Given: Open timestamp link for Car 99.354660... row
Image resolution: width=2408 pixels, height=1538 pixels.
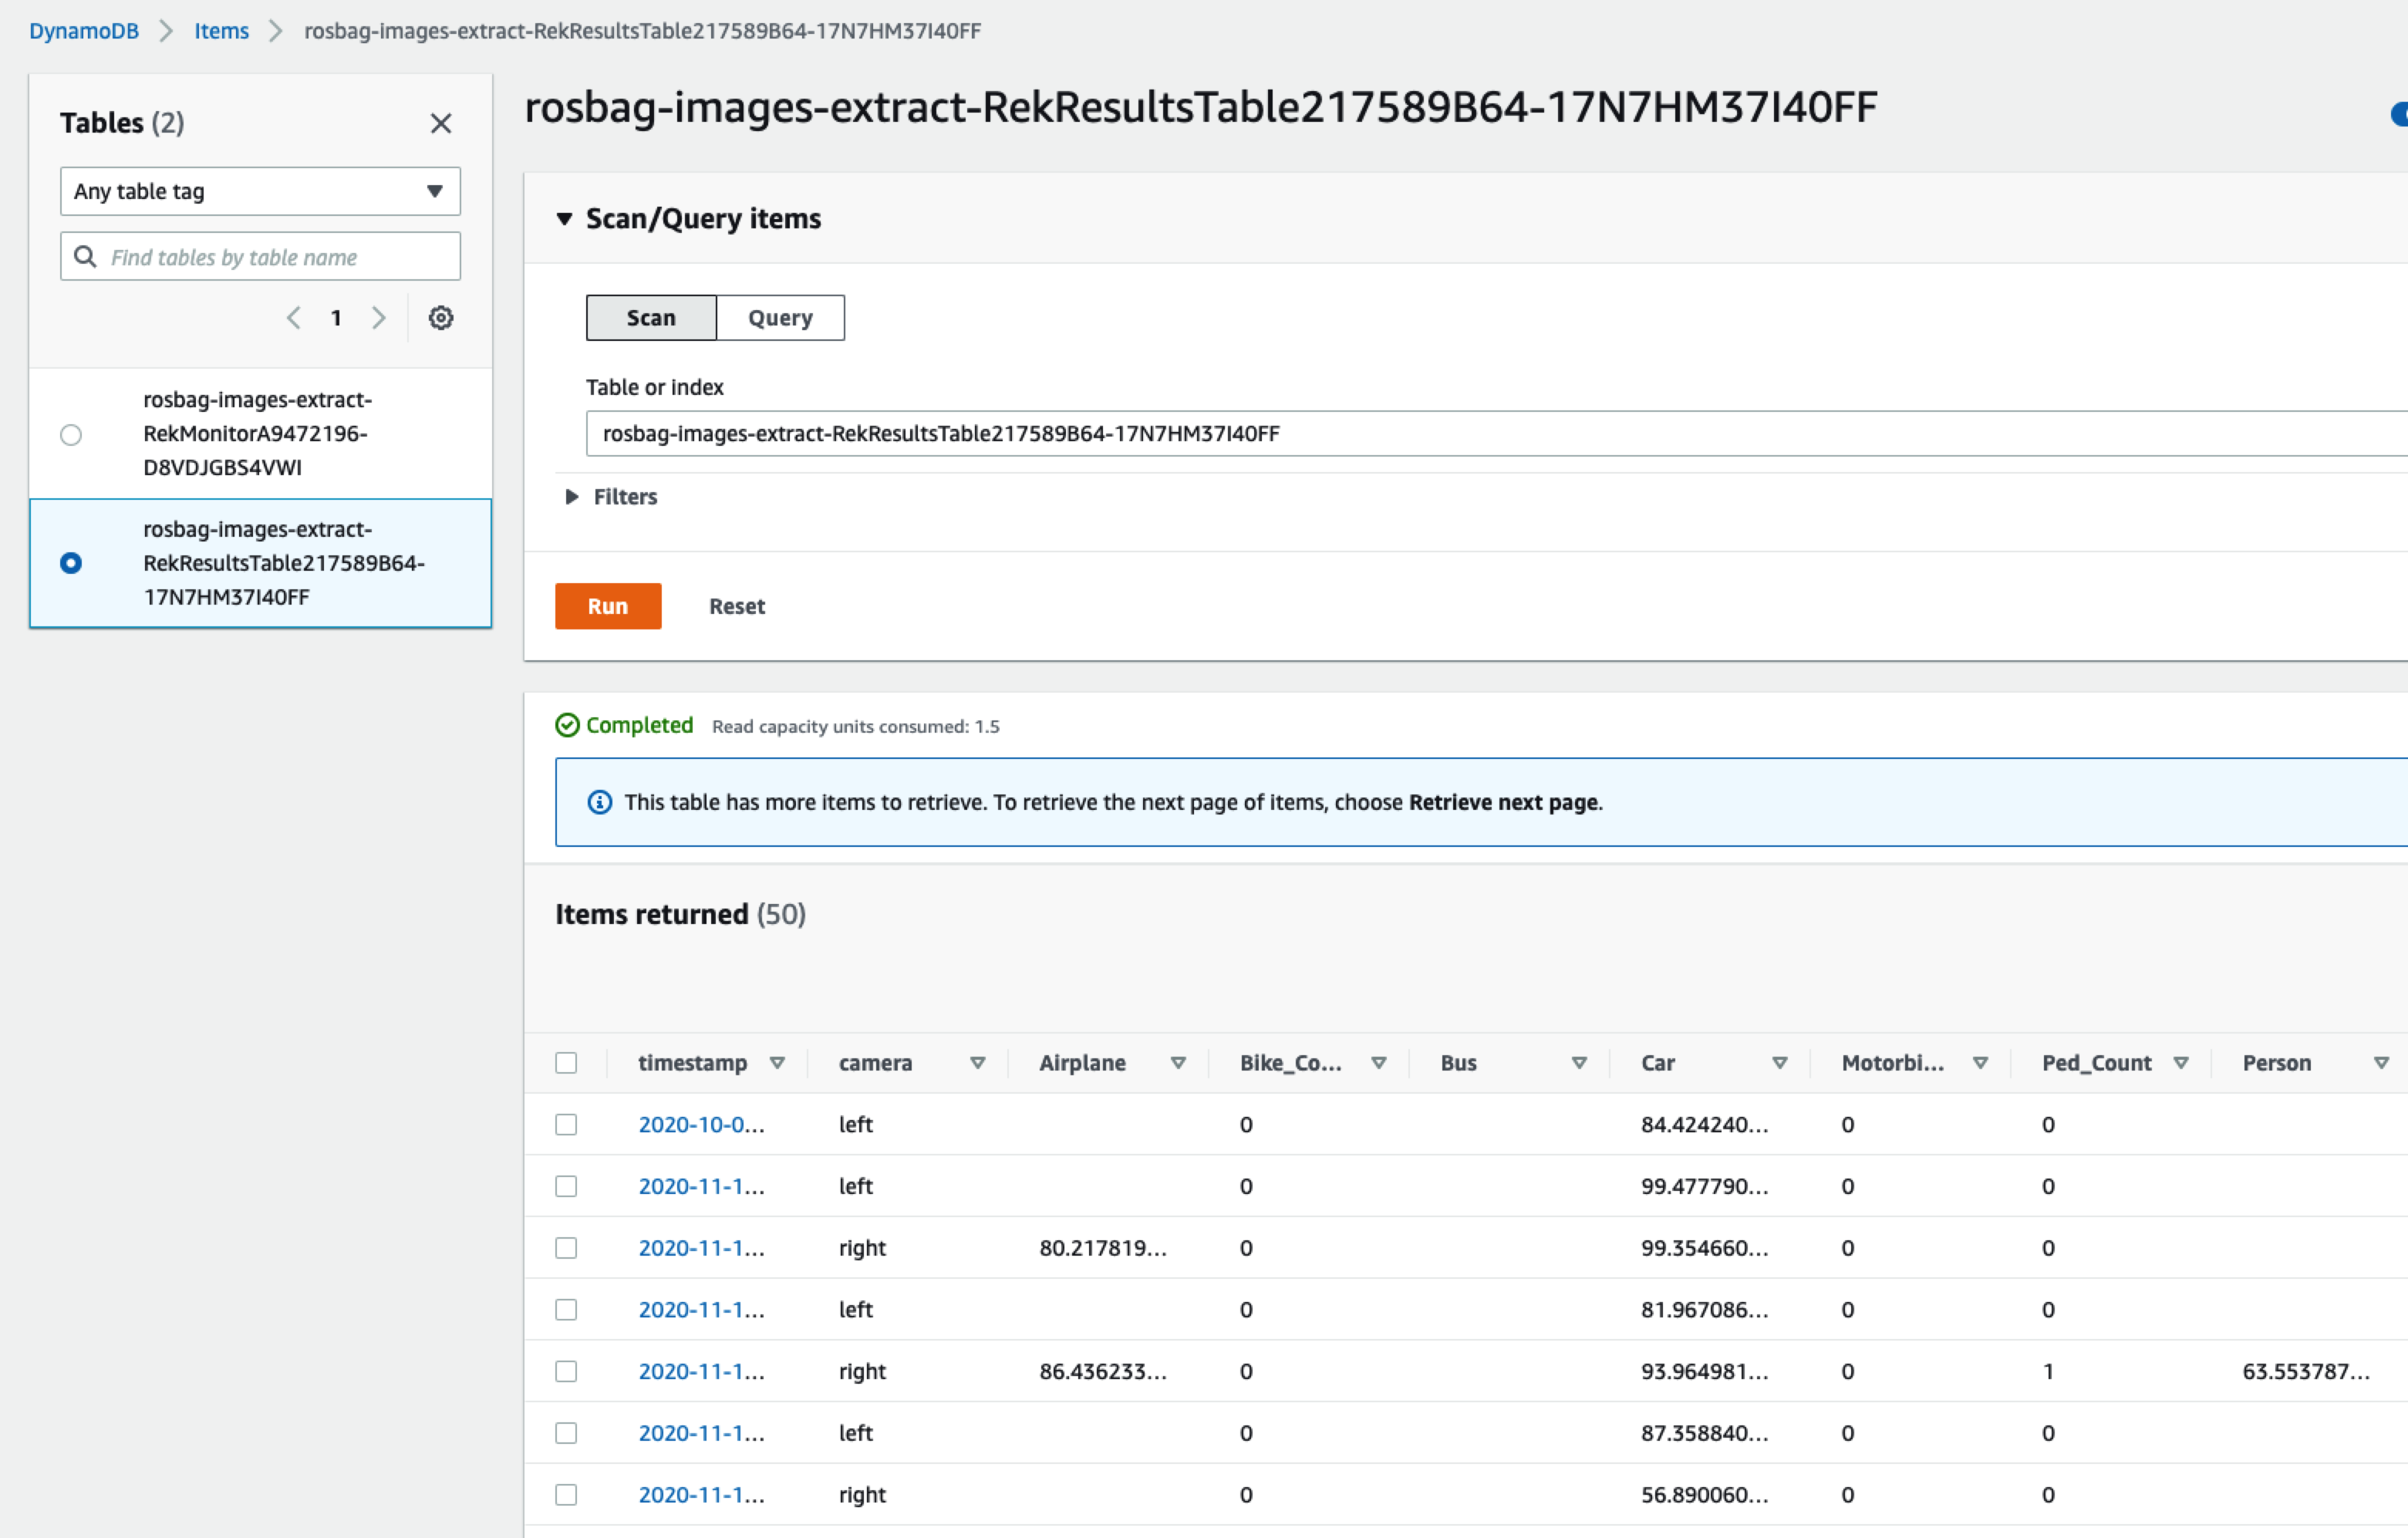Looking at the screenshot, I should (x=701, y=1249).
